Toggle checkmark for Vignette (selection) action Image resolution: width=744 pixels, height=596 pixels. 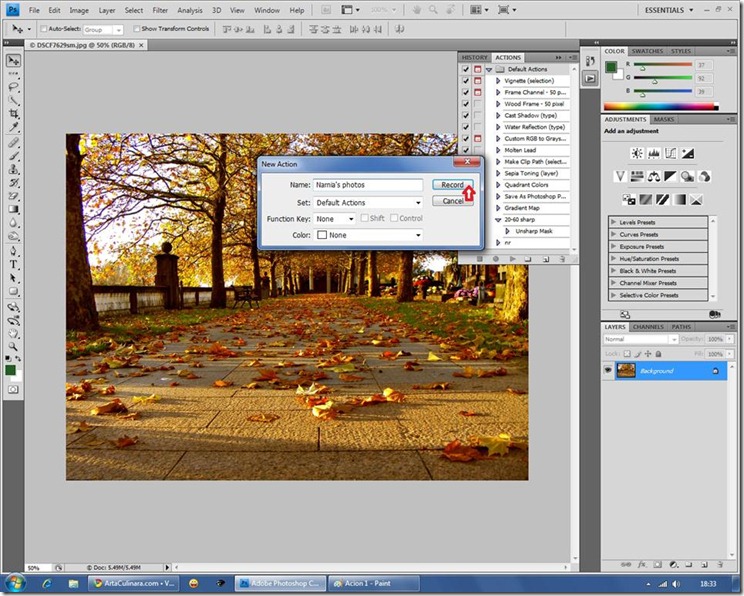(x=465, y=81)
